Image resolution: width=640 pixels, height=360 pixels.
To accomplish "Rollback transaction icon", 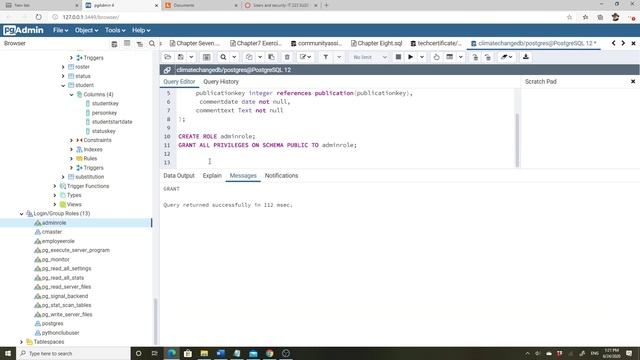I will (x=488, y=57).
